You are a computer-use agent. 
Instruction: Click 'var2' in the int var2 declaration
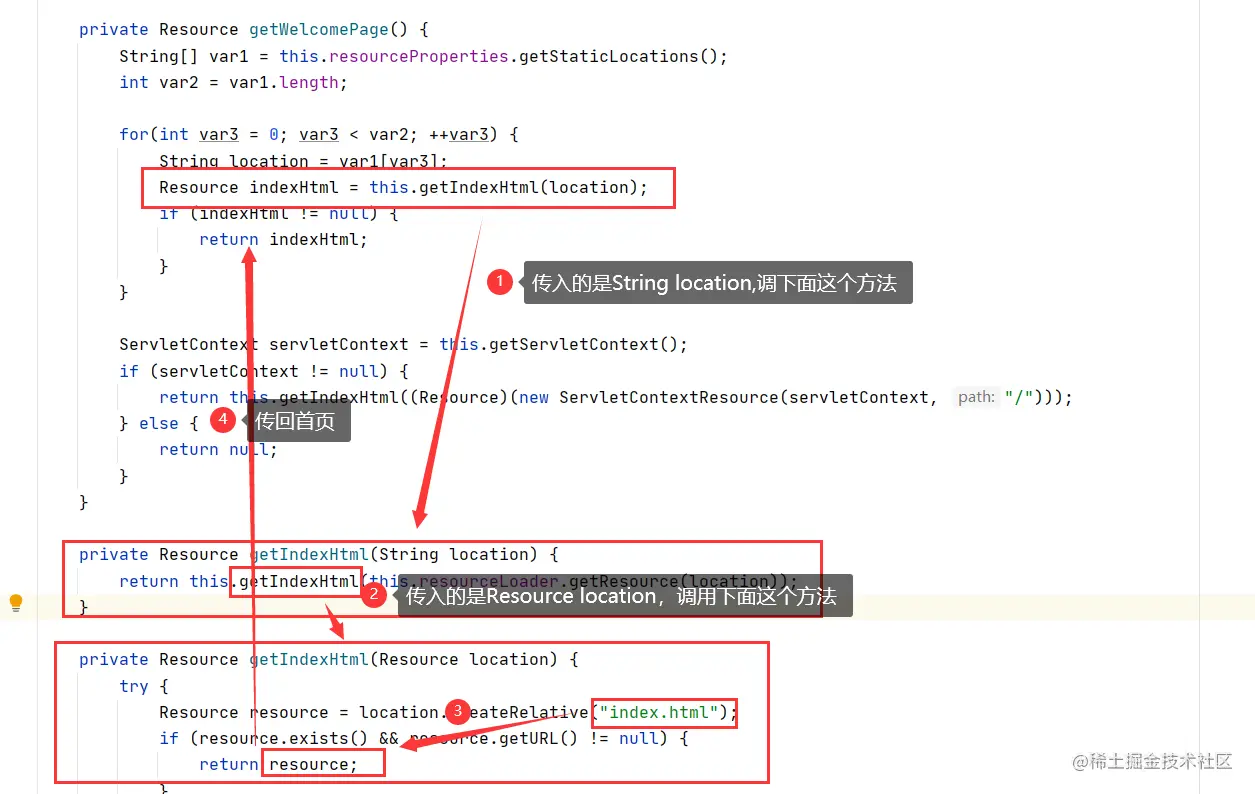pyautogui.click(x=179, y=82)
